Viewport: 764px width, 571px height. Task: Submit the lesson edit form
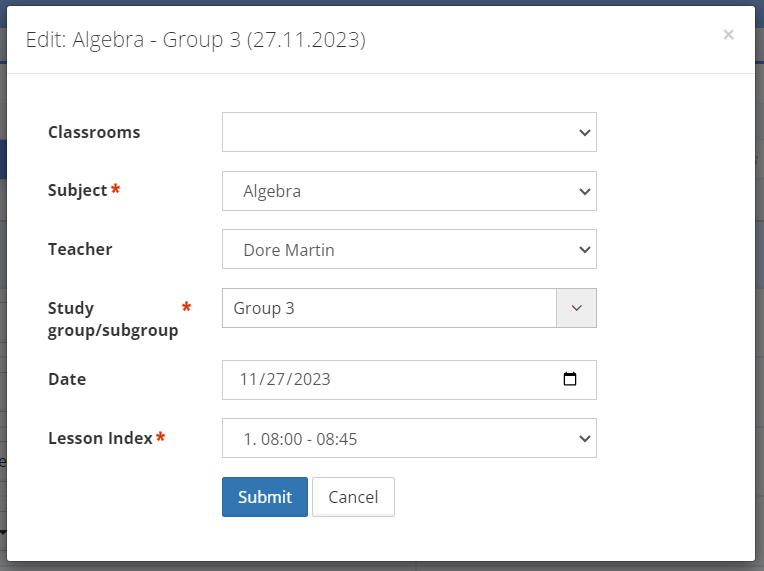tap(265, 497)
